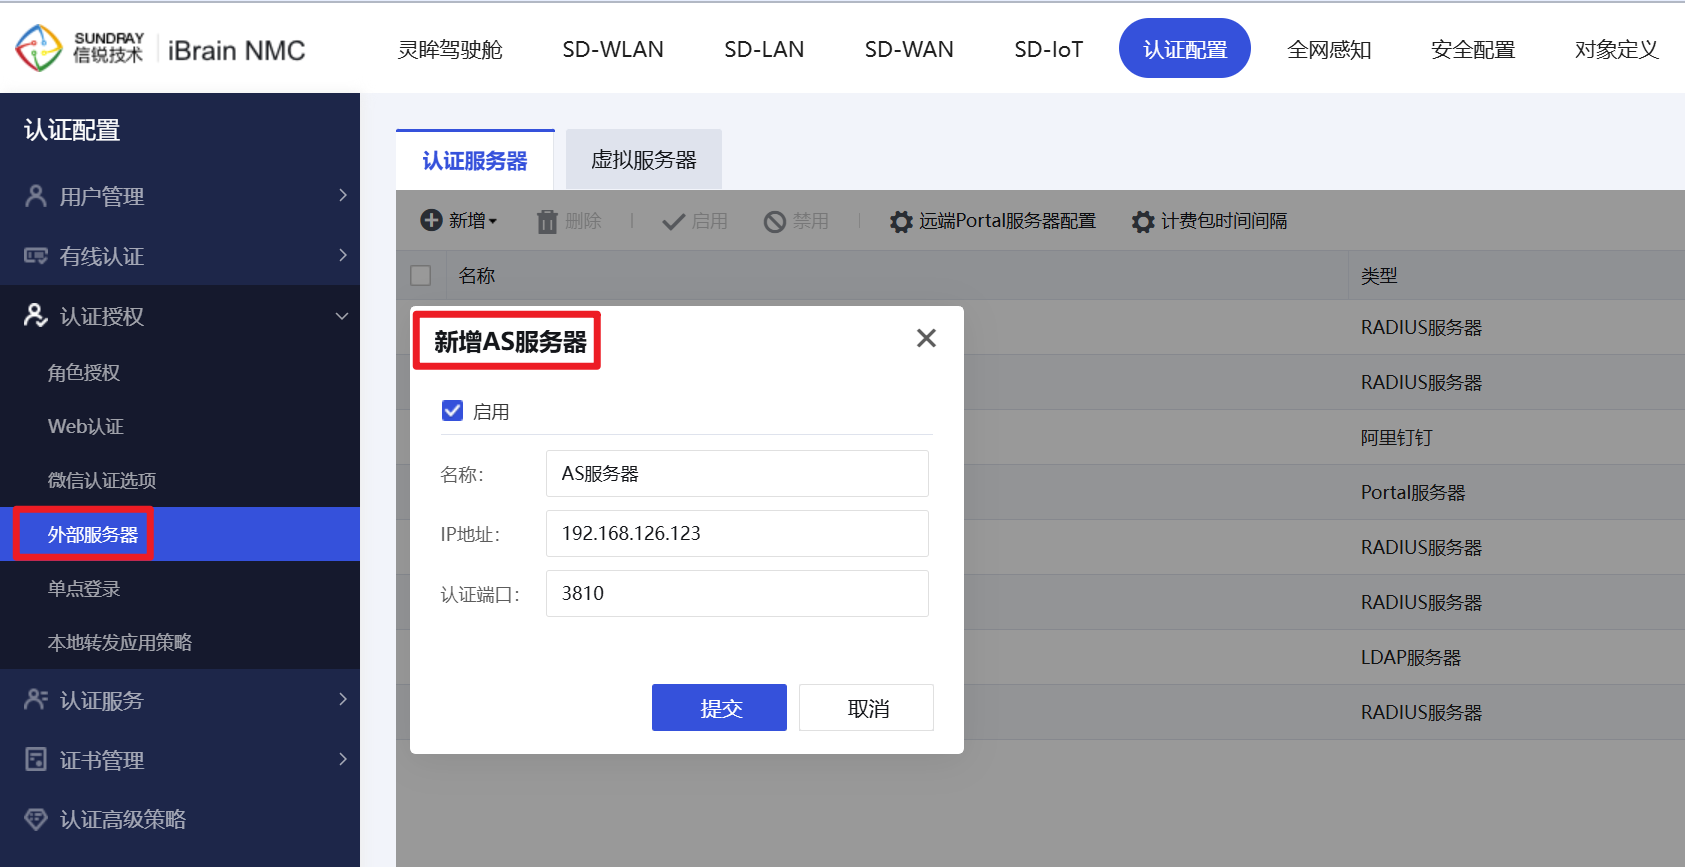Click the certificate management icon
The width and height of the screenshot is (1685, 867).
point(36,760)
